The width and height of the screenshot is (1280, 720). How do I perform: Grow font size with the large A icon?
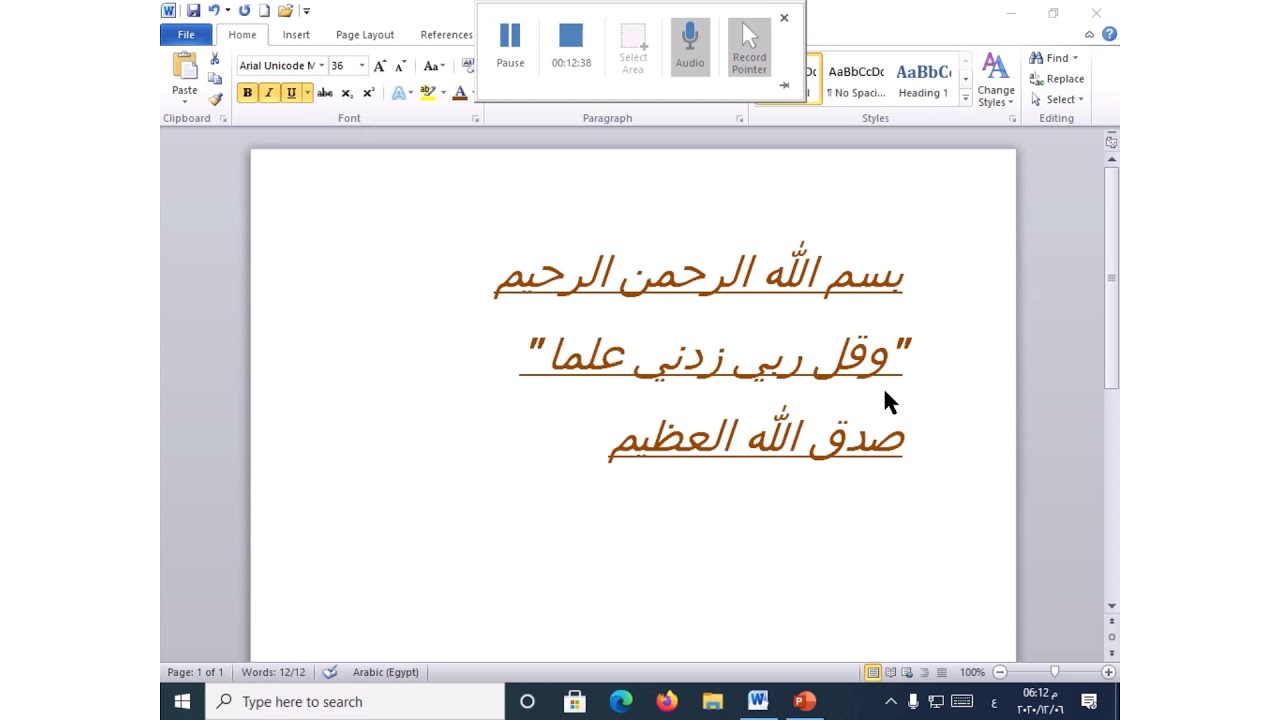coord(379,66)
